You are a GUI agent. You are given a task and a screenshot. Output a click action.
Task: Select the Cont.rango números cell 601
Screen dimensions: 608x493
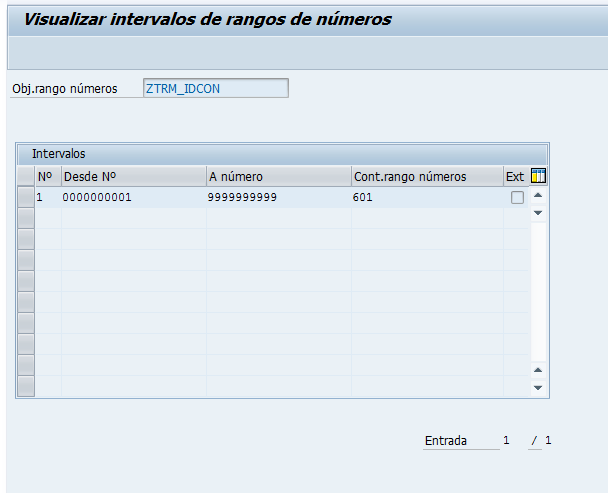tap(425, 198)
